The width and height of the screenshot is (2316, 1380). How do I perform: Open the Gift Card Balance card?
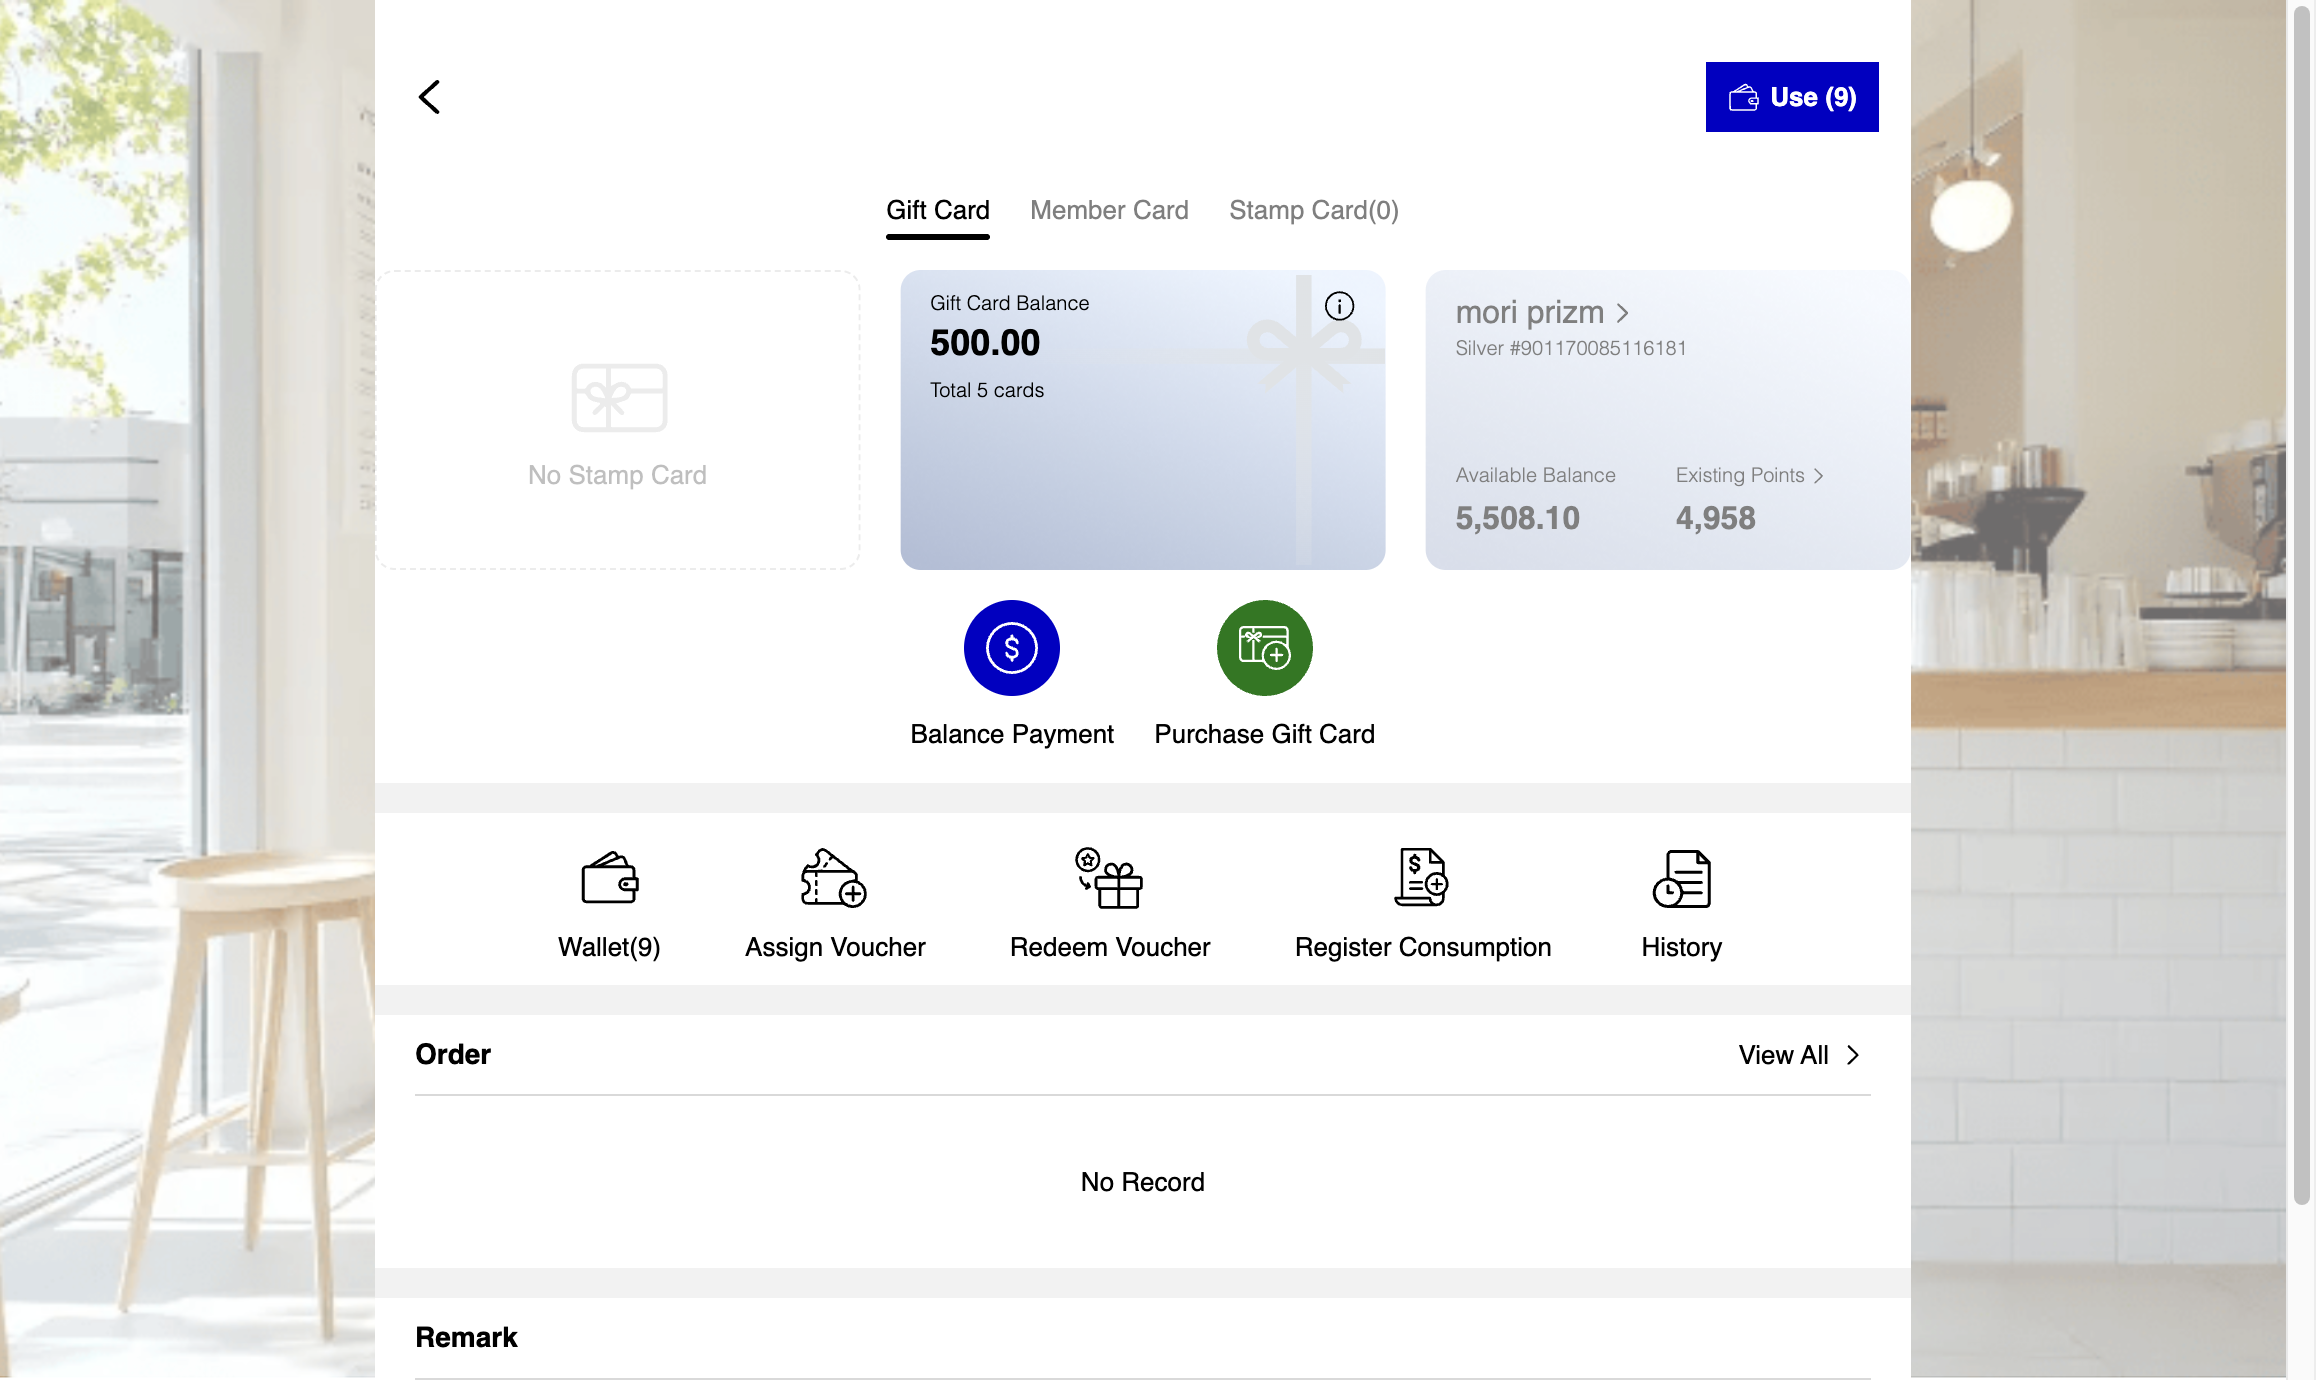click(1142, 420)
